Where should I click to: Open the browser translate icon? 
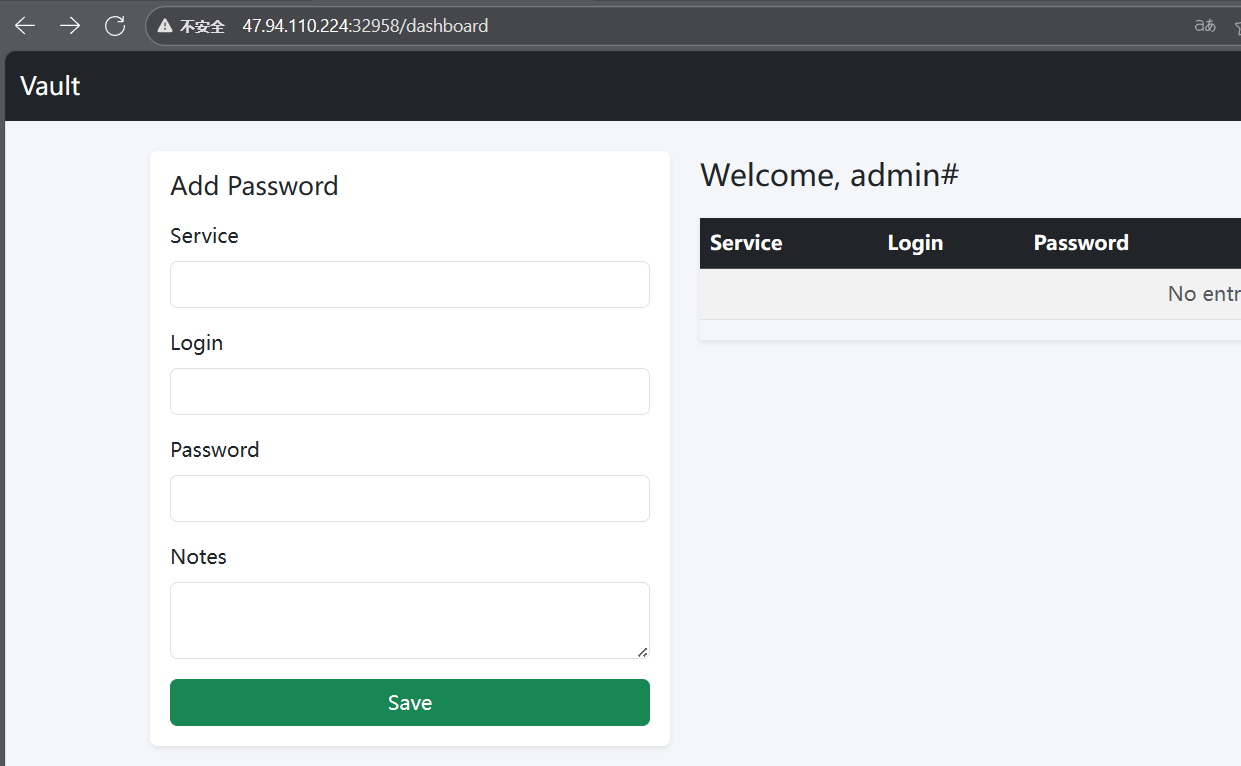1205,26
